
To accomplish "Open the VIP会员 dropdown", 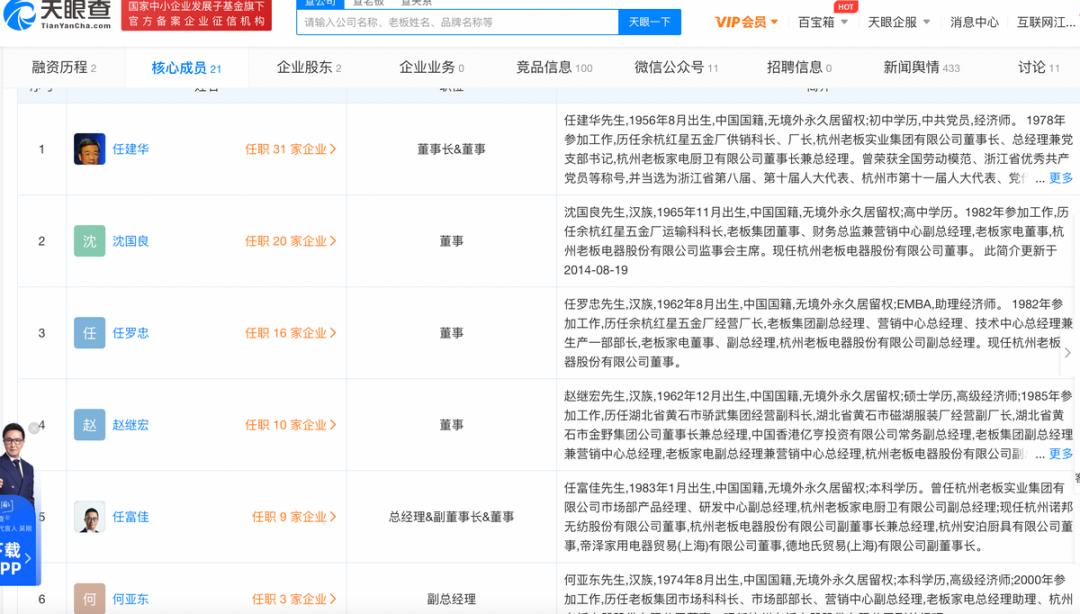I will [x=746, y=22].
